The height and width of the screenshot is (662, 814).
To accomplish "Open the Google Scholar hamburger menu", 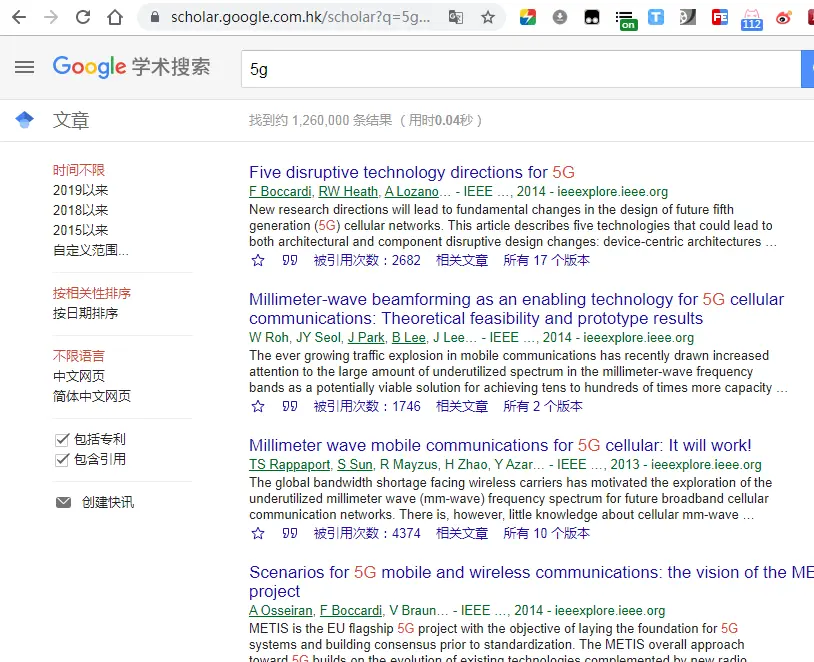I will 24,67.
